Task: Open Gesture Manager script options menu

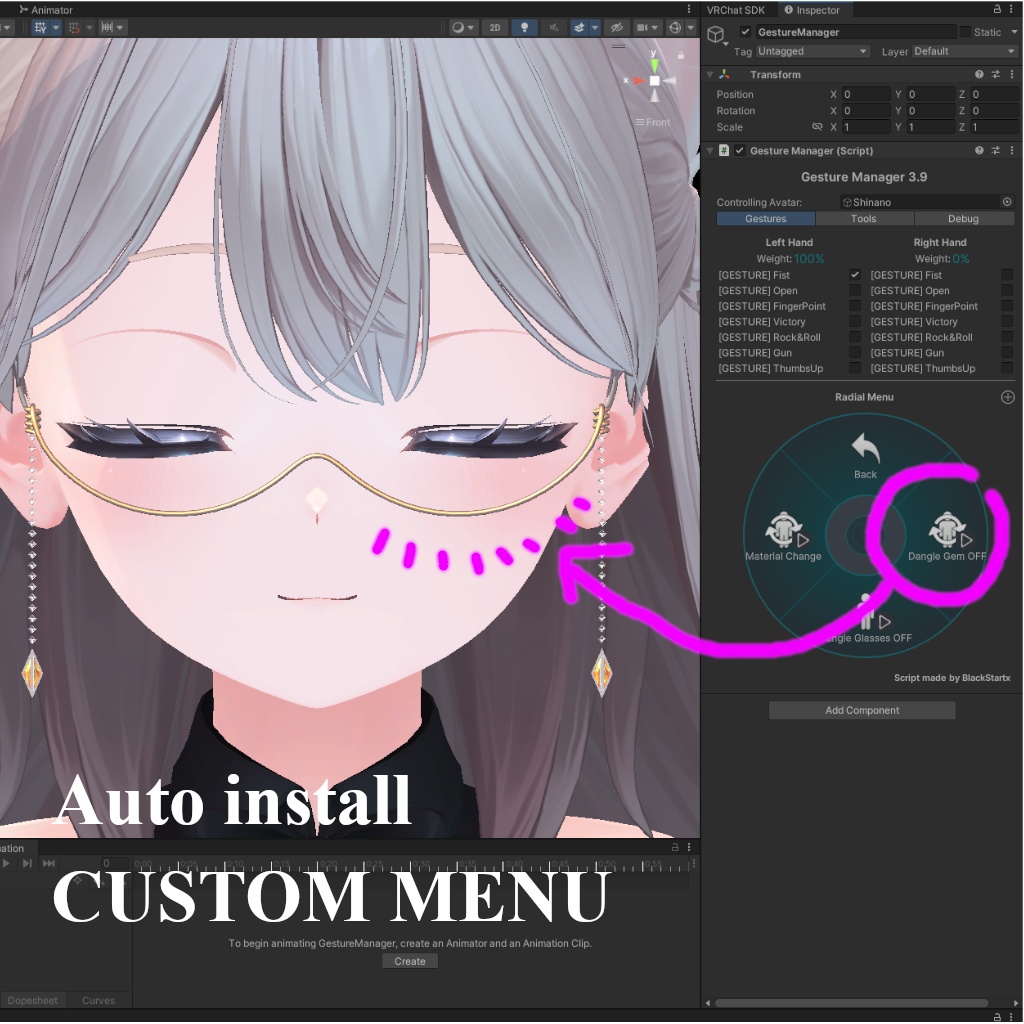Action: pos(1012,150)
